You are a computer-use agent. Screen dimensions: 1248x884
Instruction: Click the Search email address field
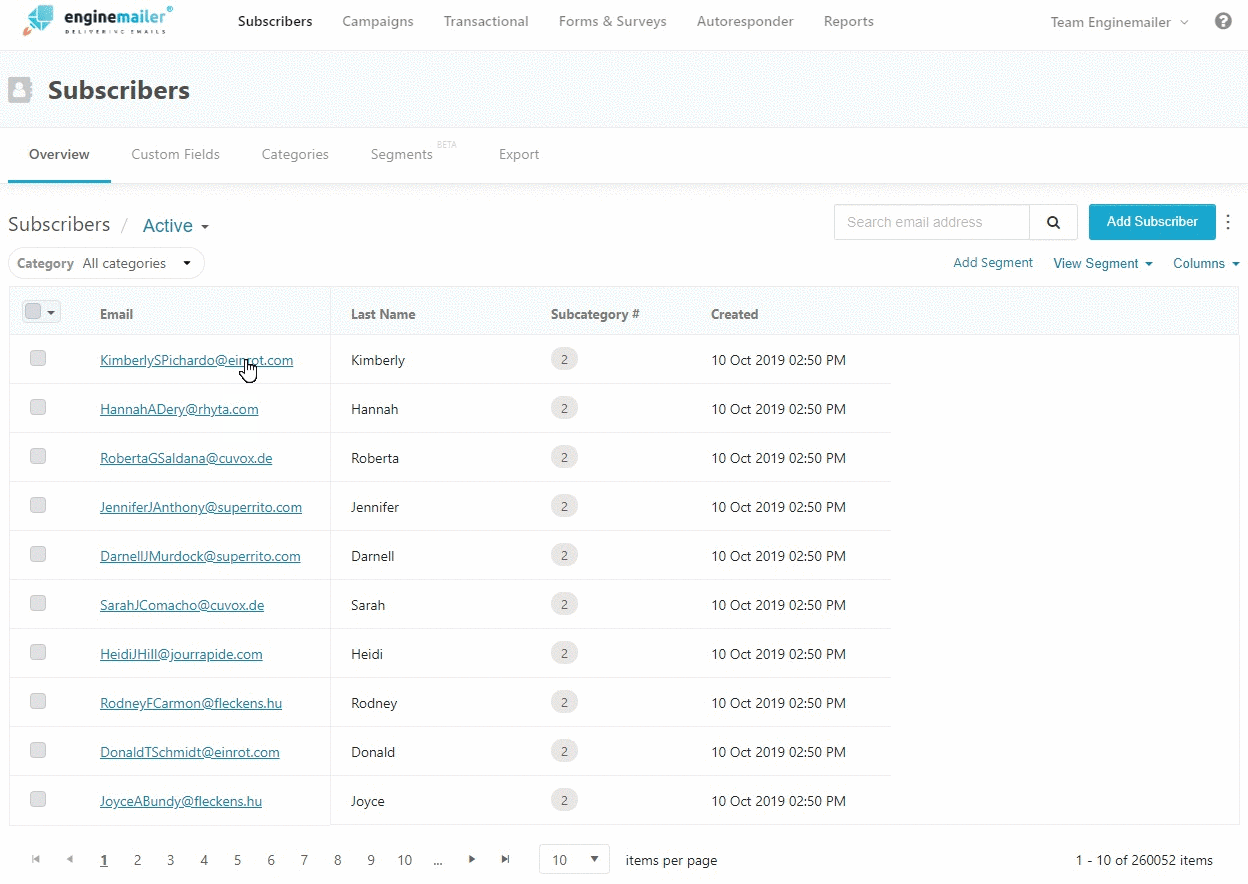pos(931,222)
